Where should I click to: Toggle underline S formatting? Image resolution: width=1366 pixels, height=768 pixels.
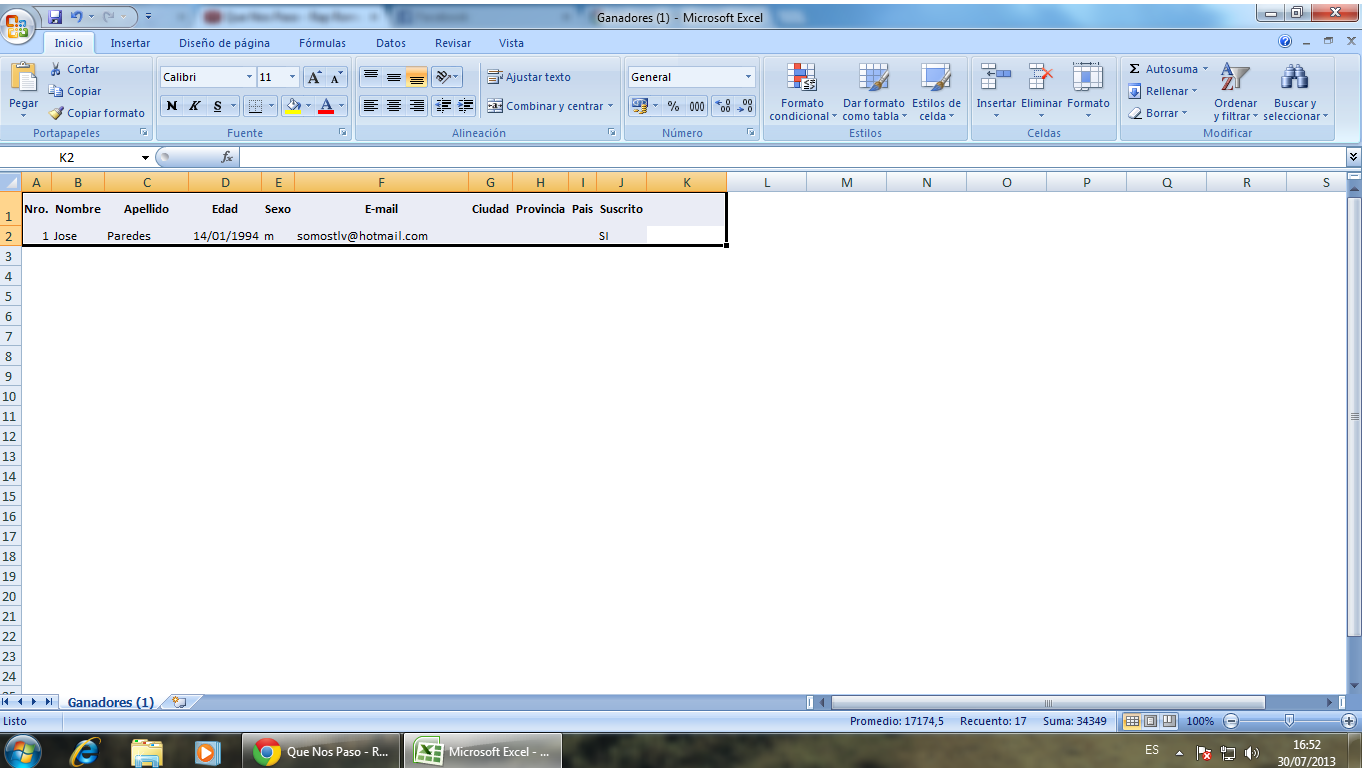(x=217, y=106)
